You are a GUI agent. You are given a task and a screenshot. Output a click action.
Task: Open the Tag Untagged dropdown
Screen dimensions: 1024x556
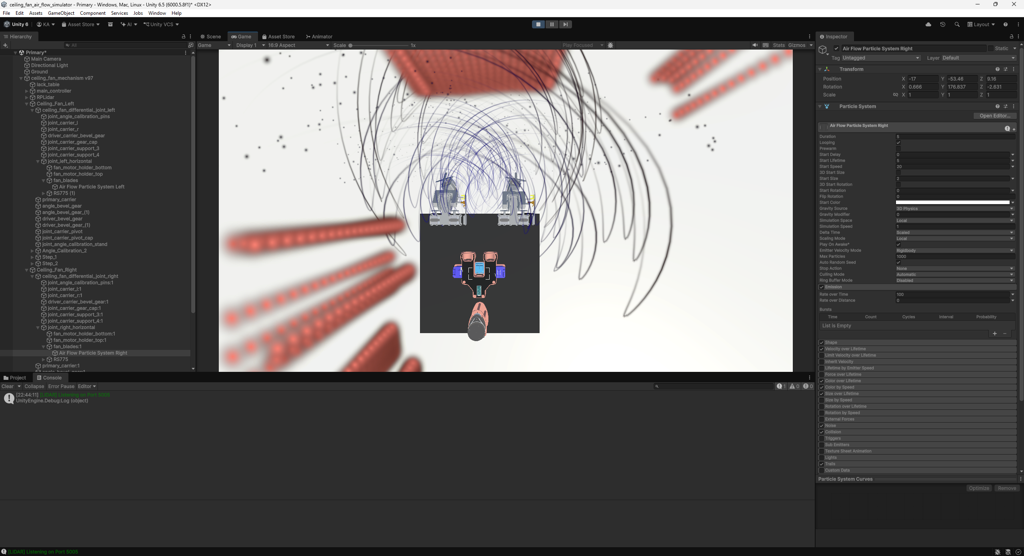coord(881,58)
